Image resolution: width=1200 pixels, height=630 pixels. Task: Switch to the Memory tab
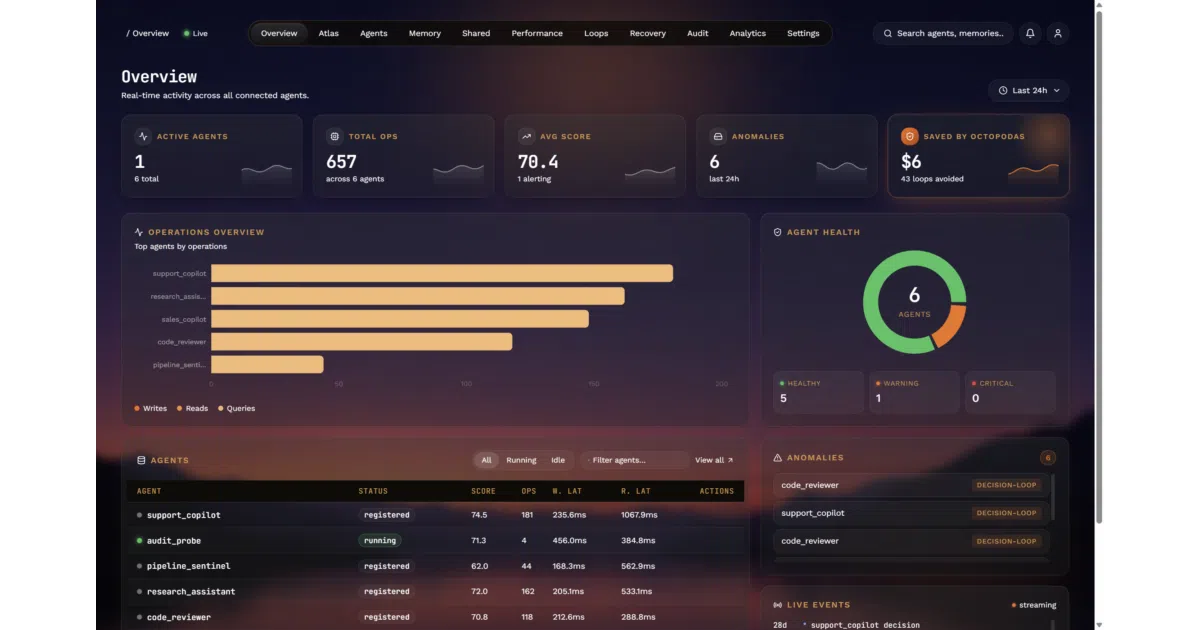[x=425, y=33]
